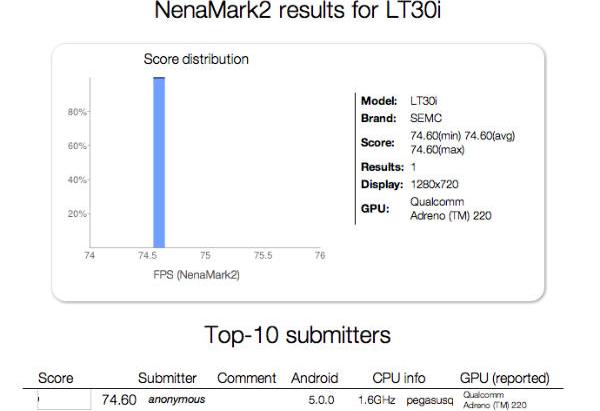Click the pegasusq CPU governor text
The height and width of the screenshot is (411, 600).
430,401
